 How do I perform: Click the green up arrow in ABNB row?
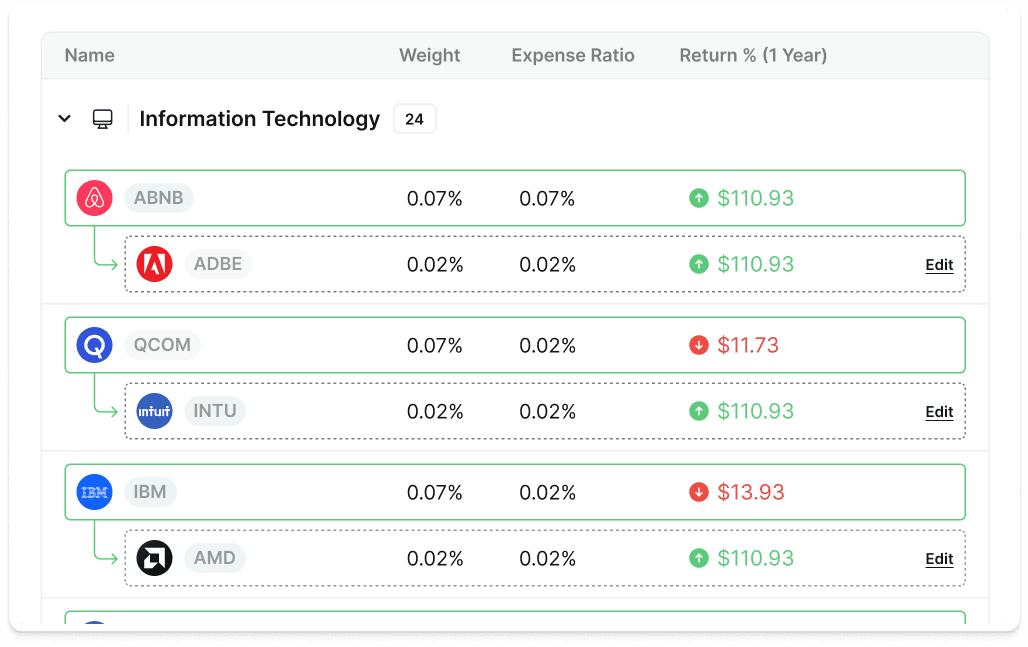tap(699, 198)
